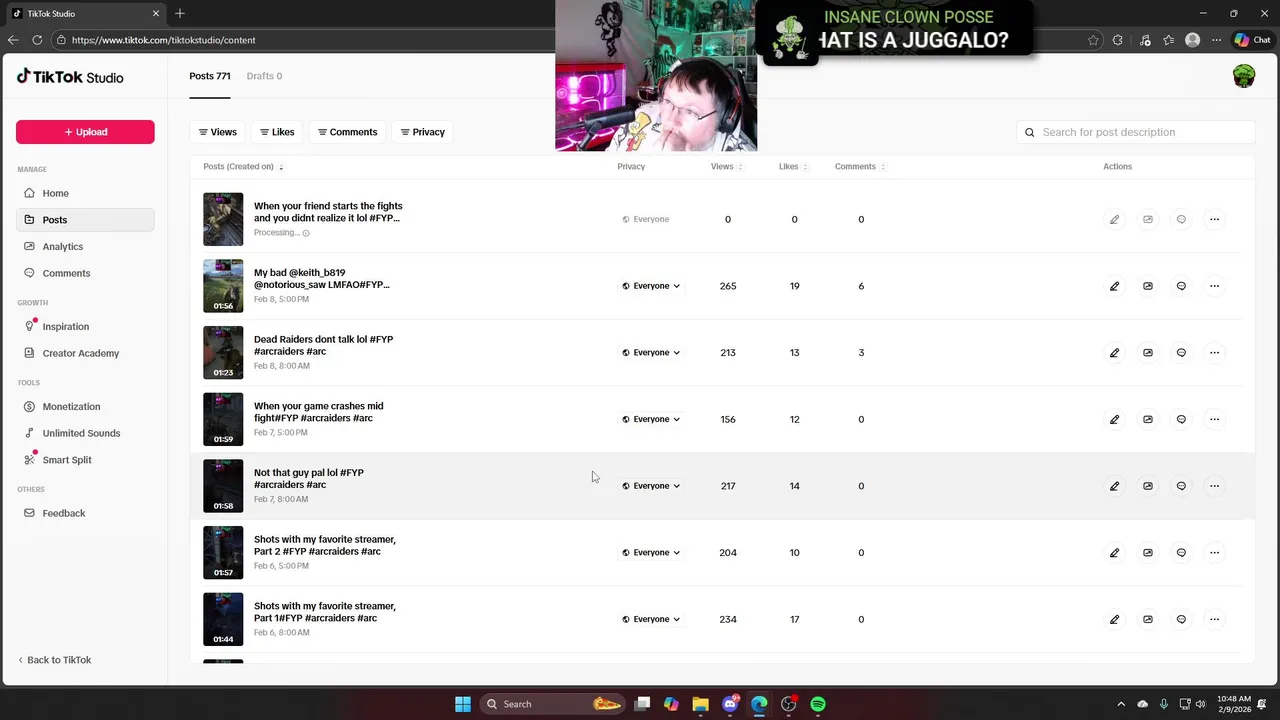Click the edit pencil icon for "My bad @keith_b819" post
This screenshot has height=720, width=1280.
click(1114, 286)
